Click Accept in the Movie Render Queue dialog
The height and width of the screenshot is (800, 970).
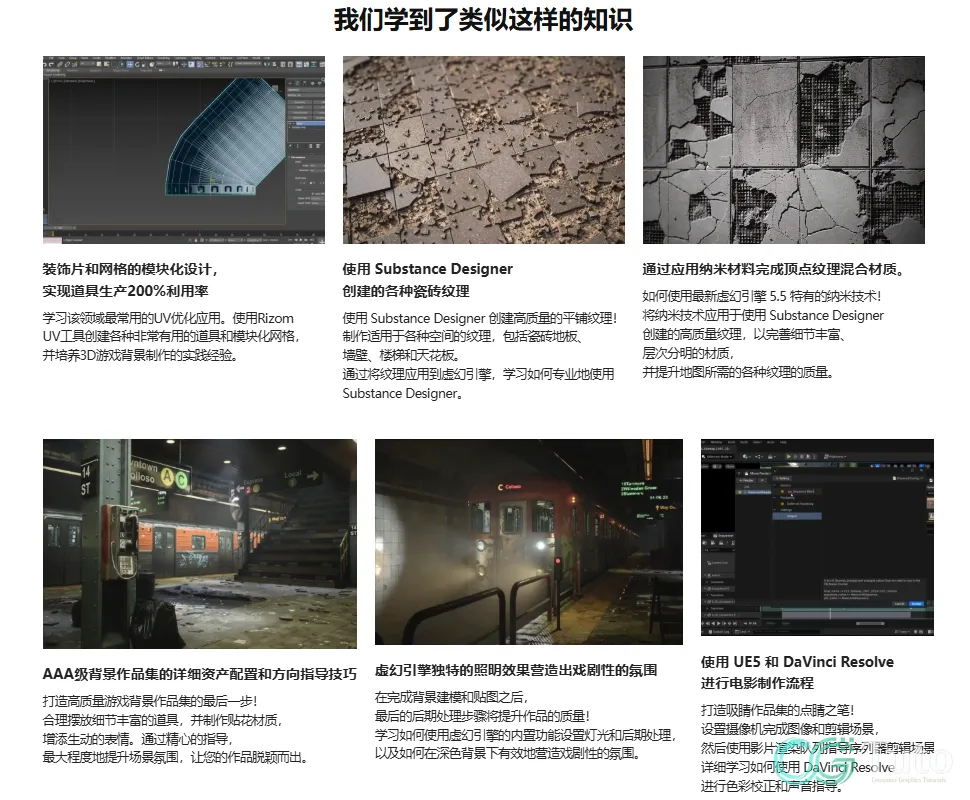916,604
